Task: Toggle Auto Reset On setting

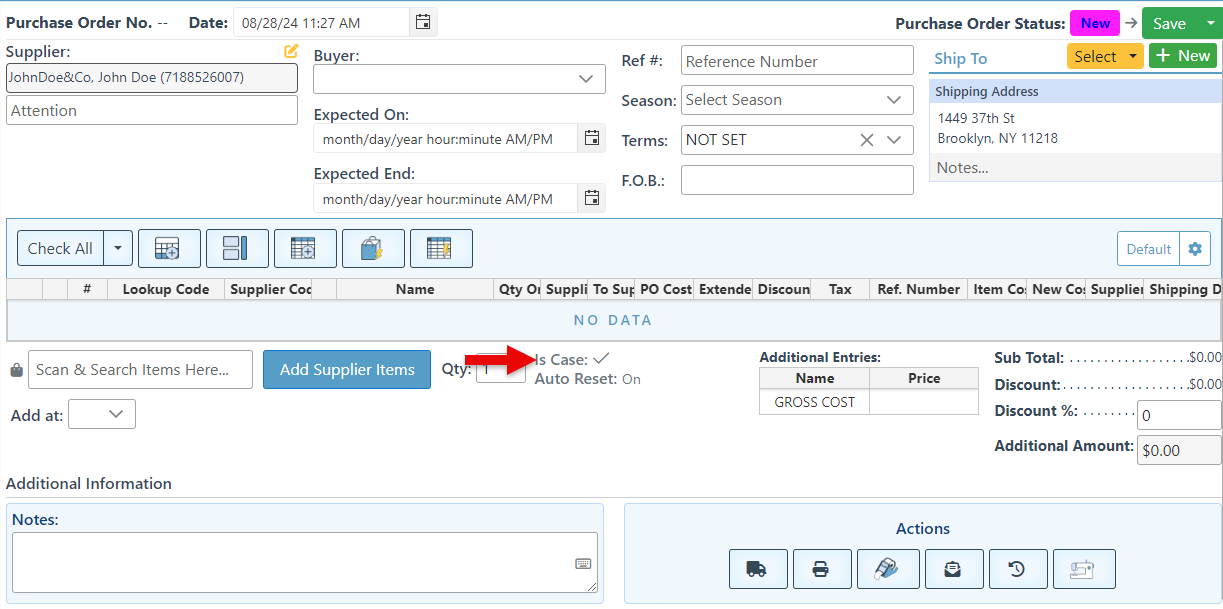Action: [631, 380]
